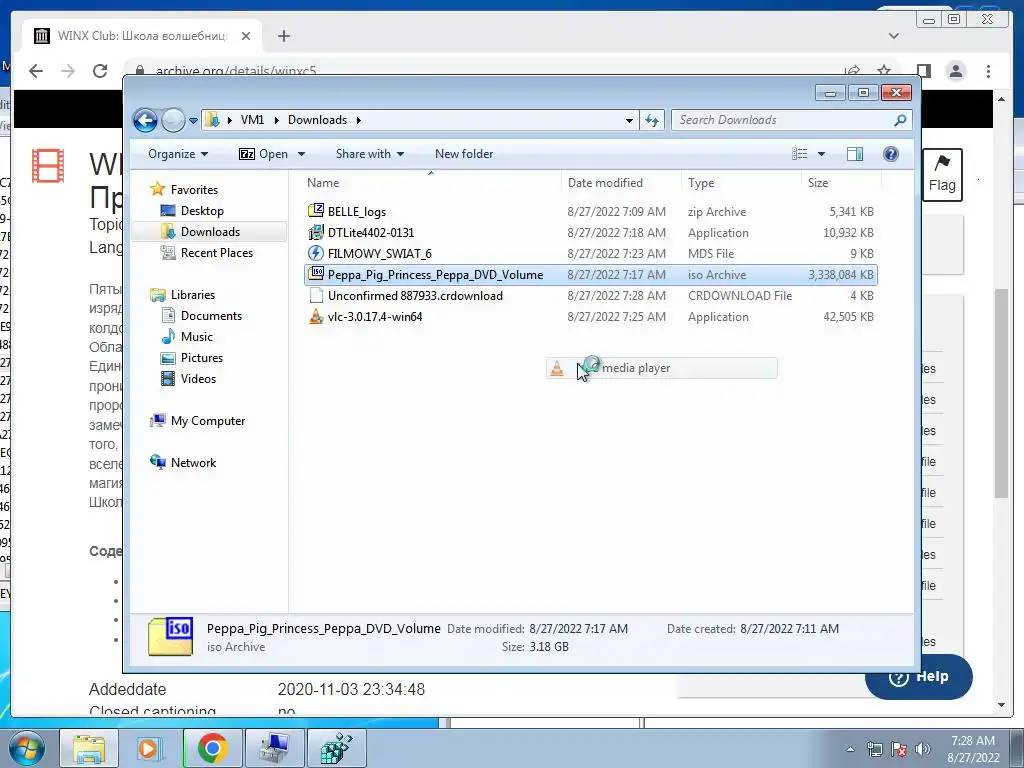
Task: Switch to WINX Club Chrome tab
Action: click(x=141, y=36)
